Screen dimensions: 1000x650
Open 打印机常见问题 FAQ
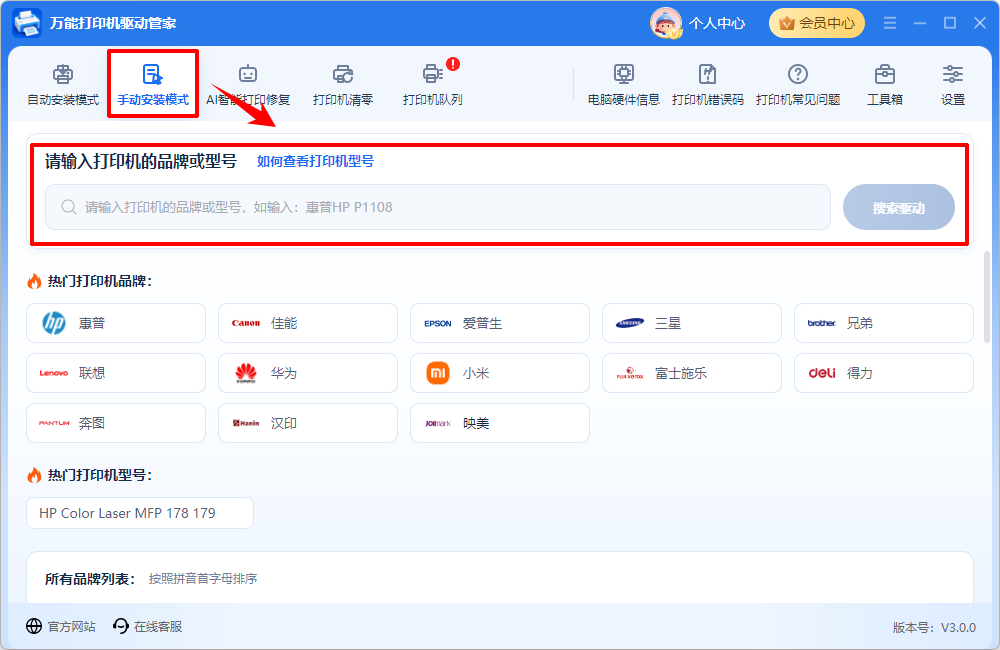[798, 84]
